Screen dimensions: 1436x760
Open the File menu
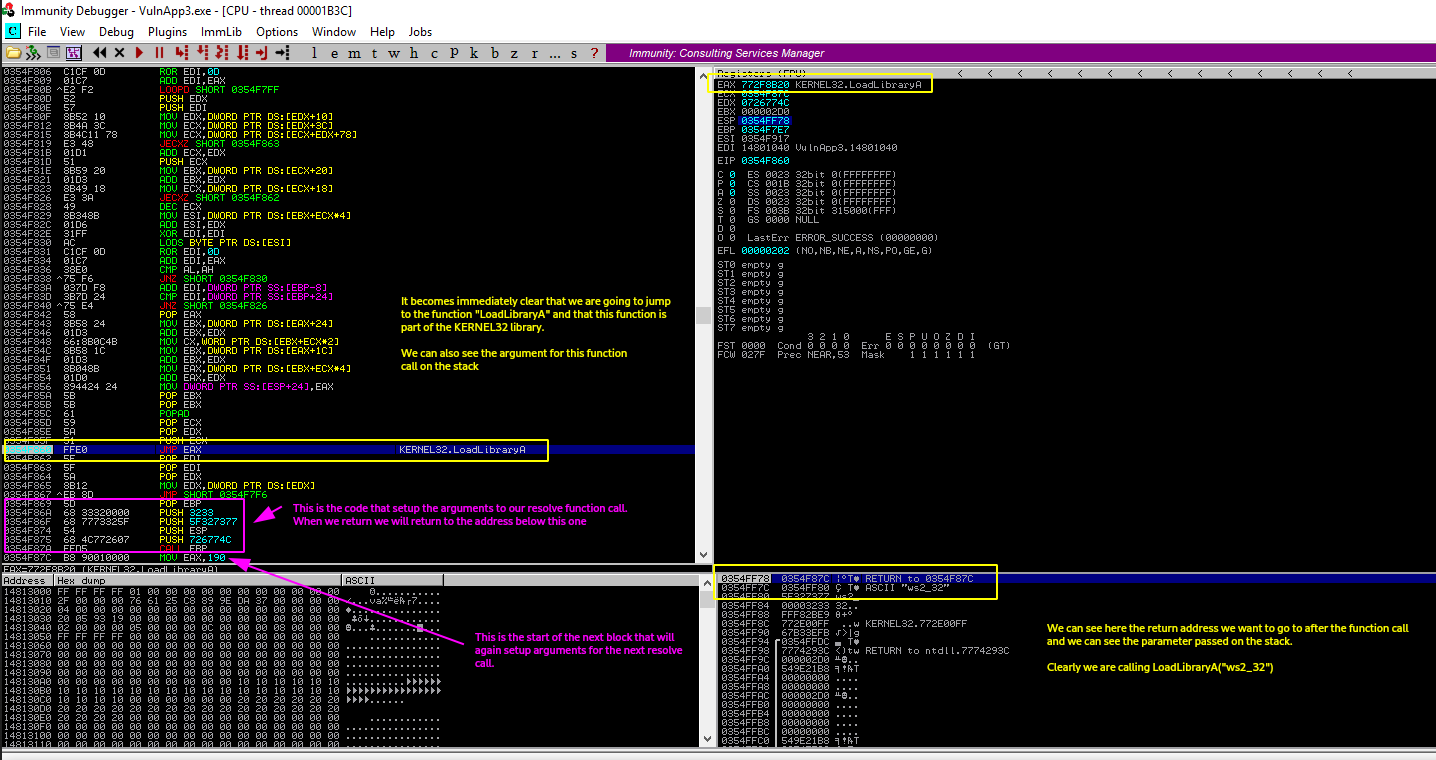click(37, 32)
